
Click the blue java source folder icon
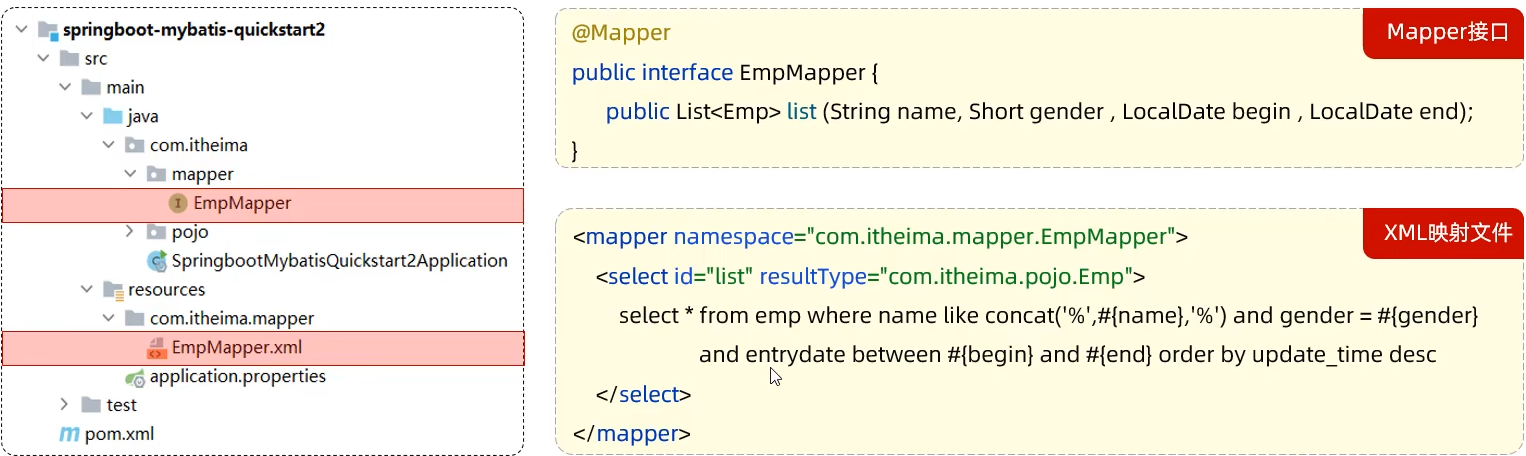113,117
